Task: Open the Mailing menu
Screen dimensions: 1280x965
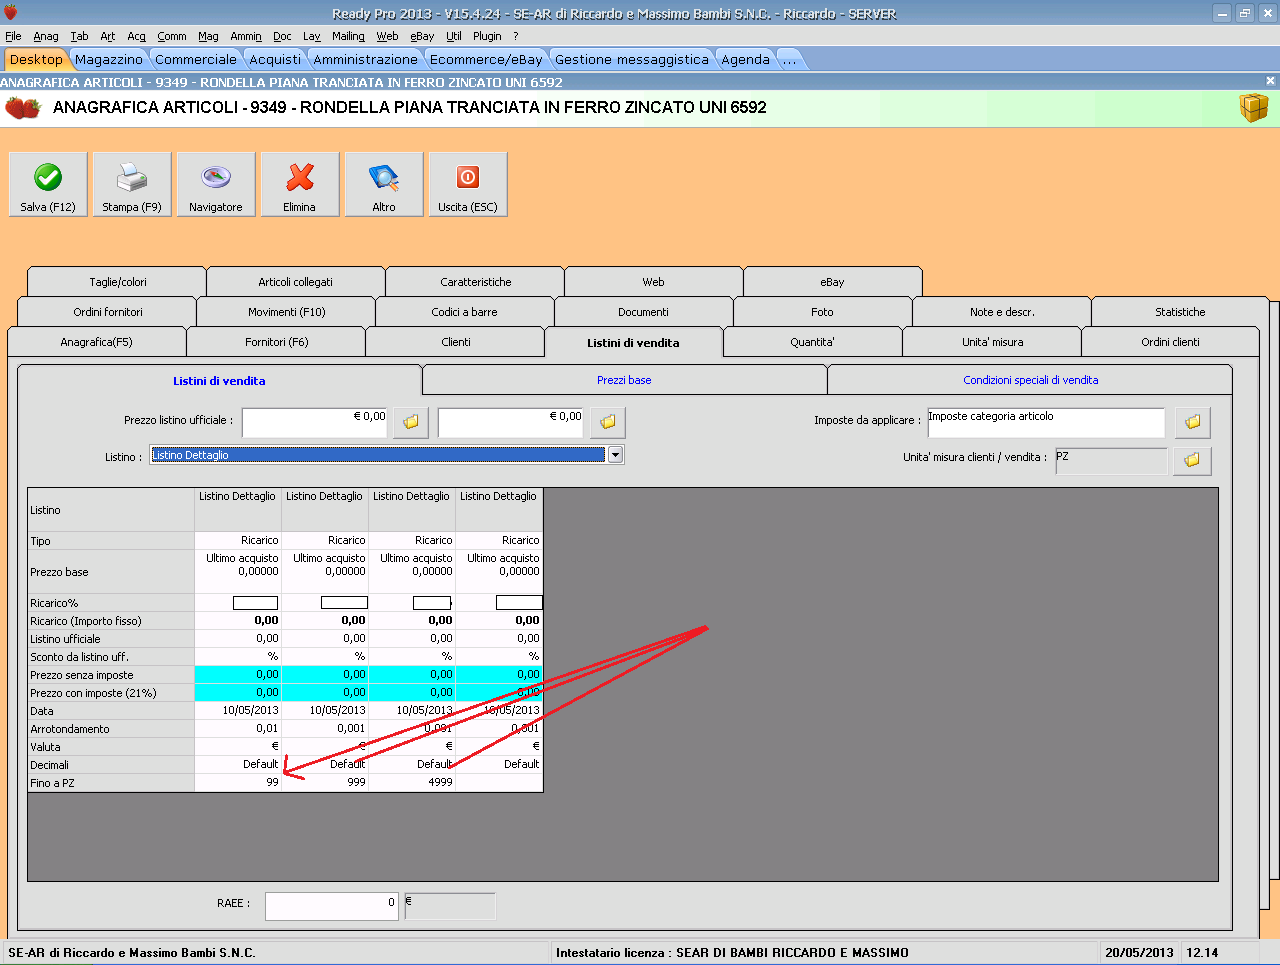Action: coord(349,36)
